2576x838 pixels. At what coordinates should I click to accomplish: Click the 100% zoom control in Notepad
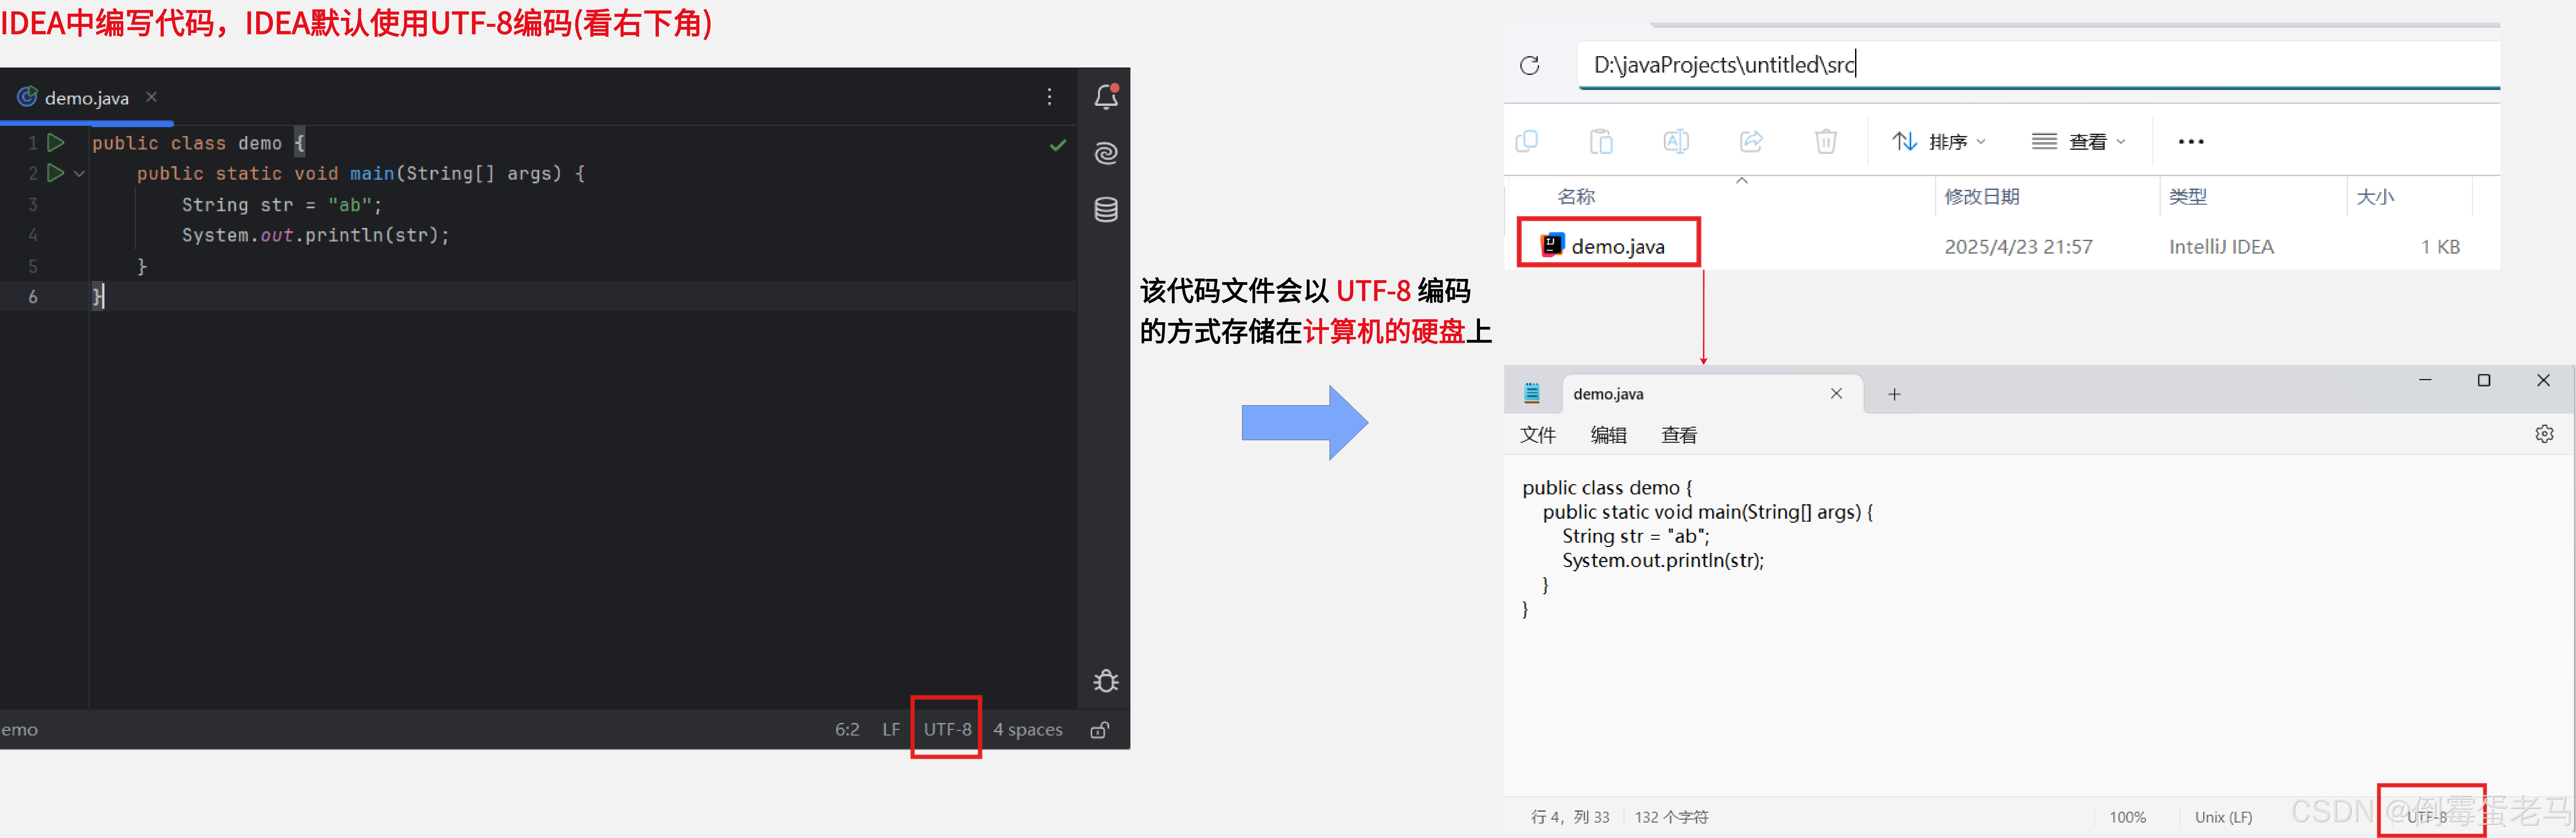(2128, 816)
